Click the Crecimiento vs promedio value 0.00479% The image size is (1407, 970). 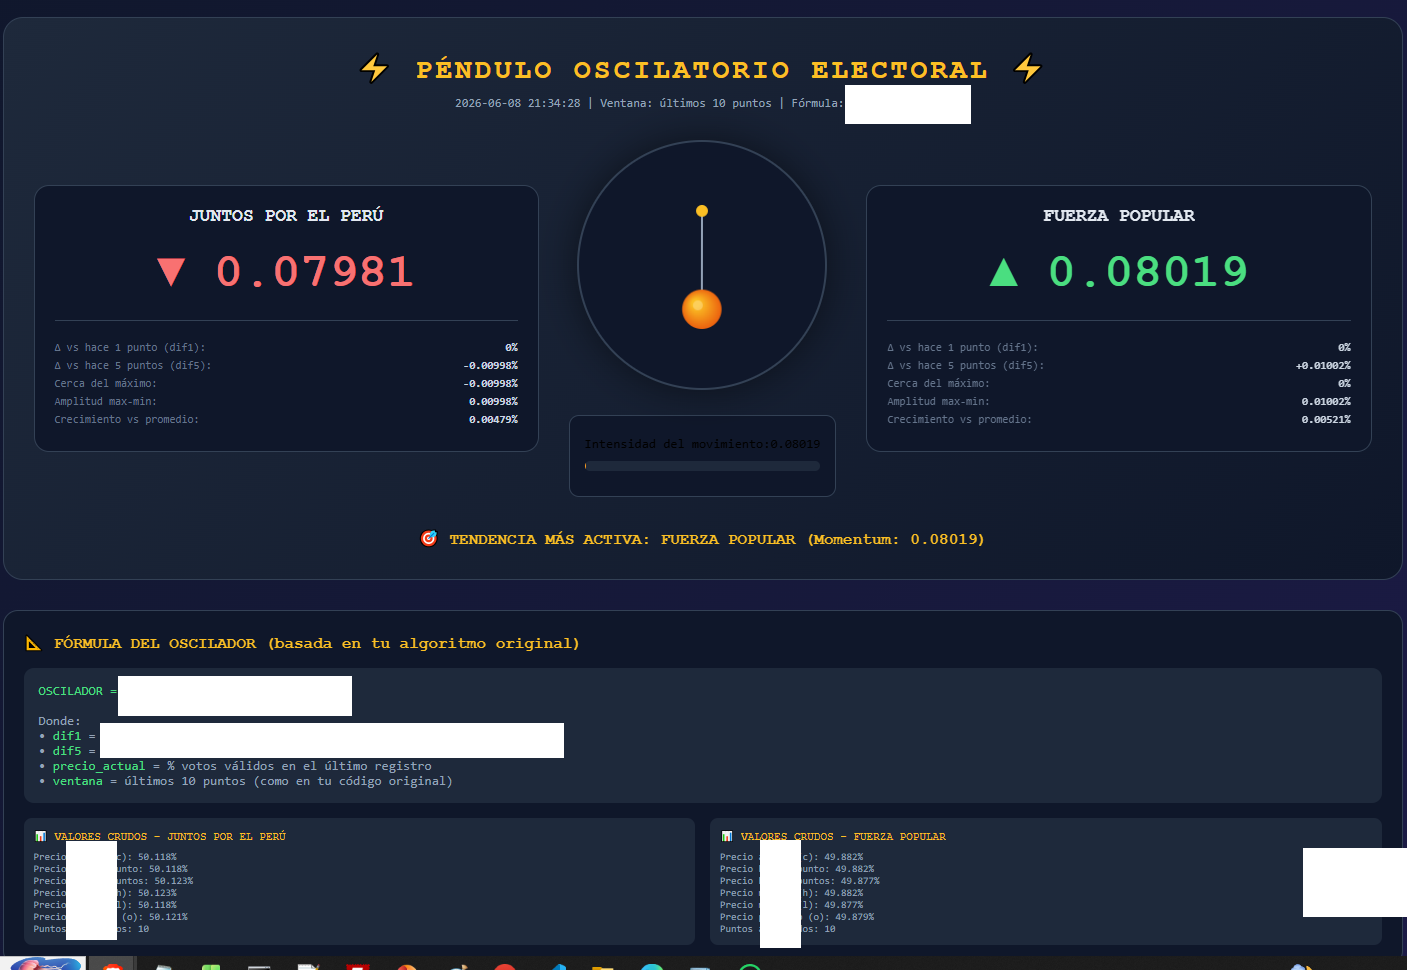493,420
